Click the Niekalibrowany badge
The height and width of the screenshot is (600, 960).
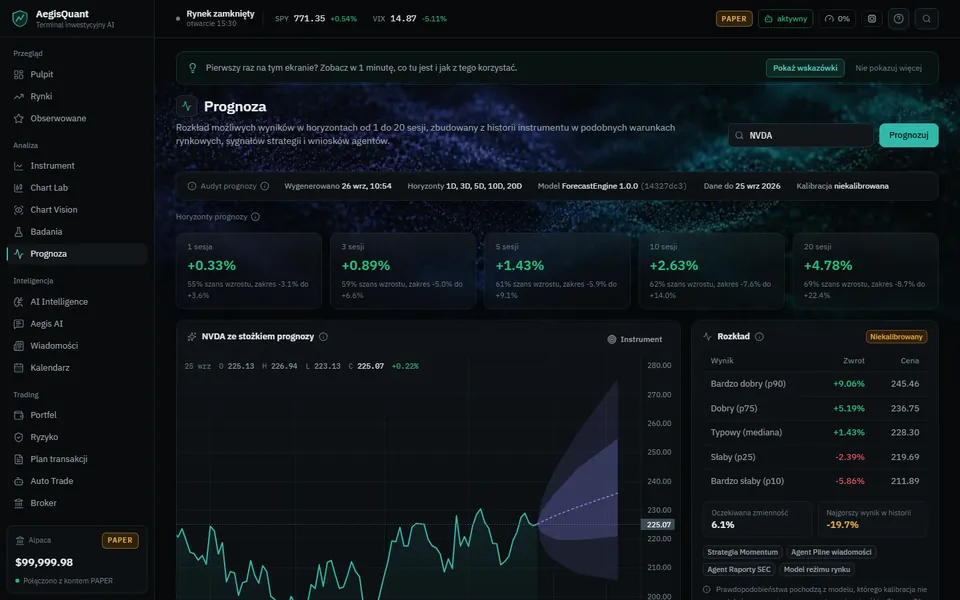pos(896,337)
